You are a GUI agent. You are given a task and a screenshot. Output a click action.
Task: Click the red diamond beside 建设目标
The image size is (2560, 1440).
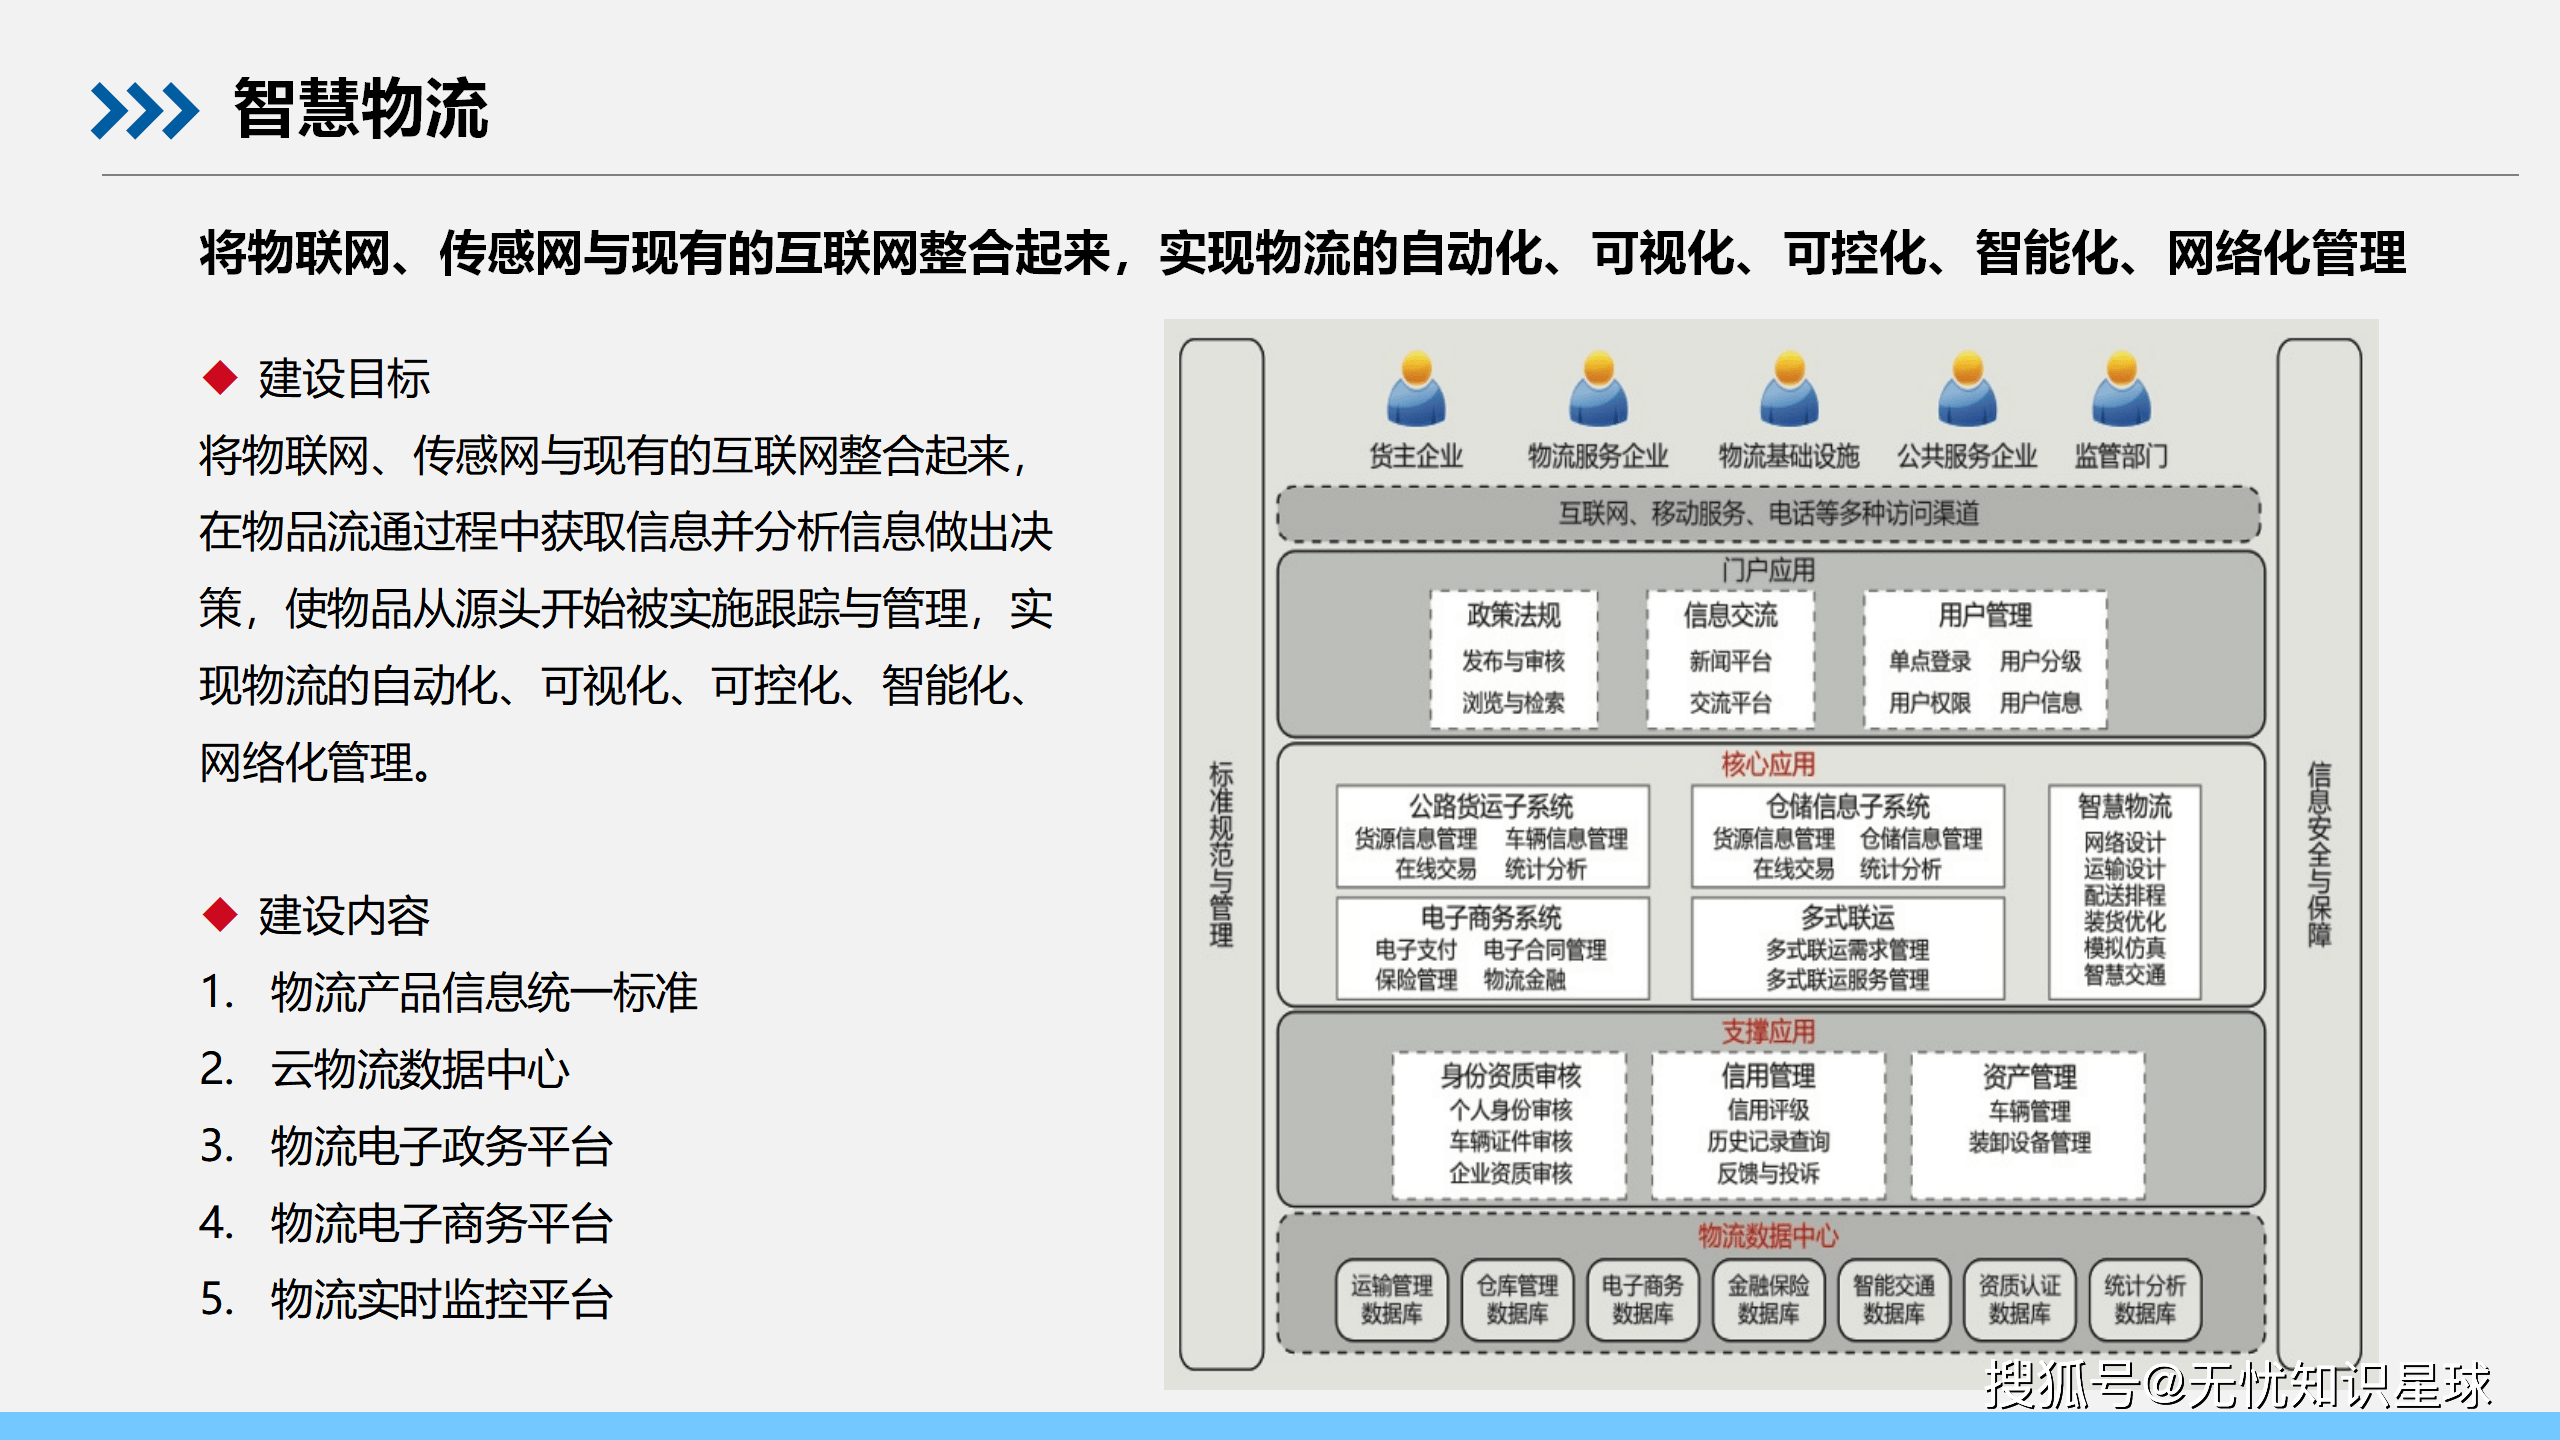219,378
